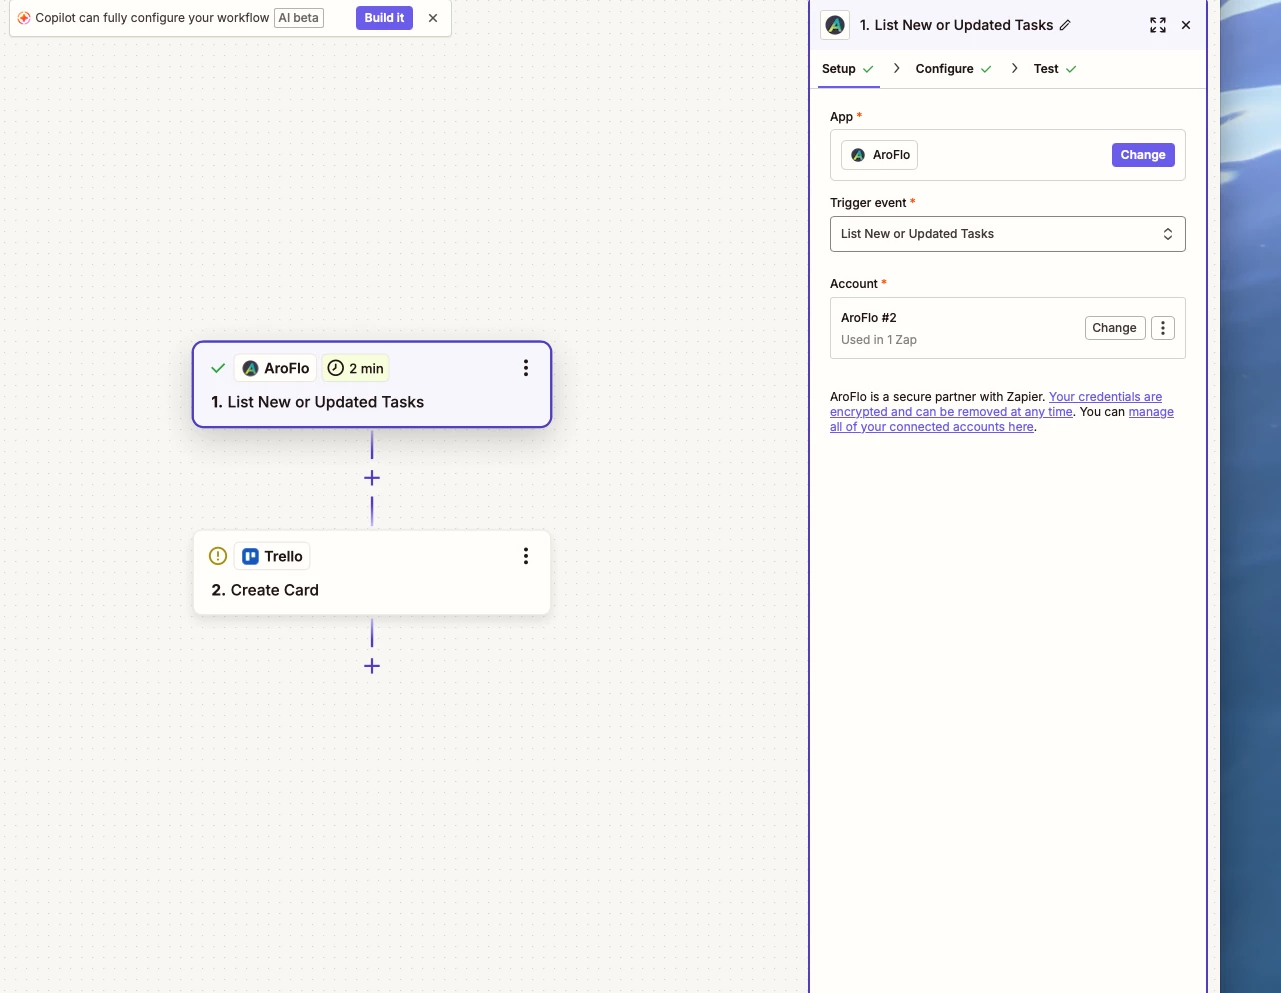Click the AroFlo logo in panel header
The image size is (1281, 993).
click(x=835, y=25)
